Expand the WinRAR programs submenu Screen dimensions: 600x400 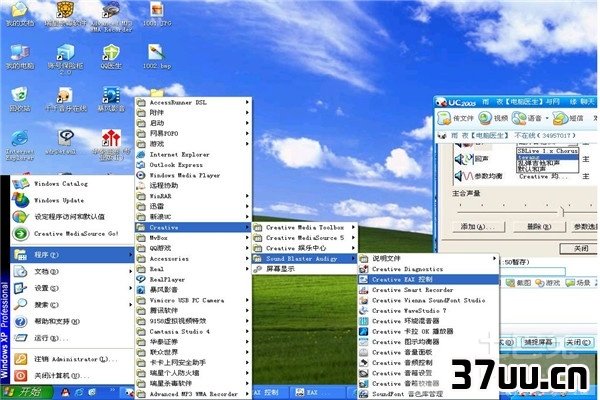pyautogui.click(x=193, y=196)
